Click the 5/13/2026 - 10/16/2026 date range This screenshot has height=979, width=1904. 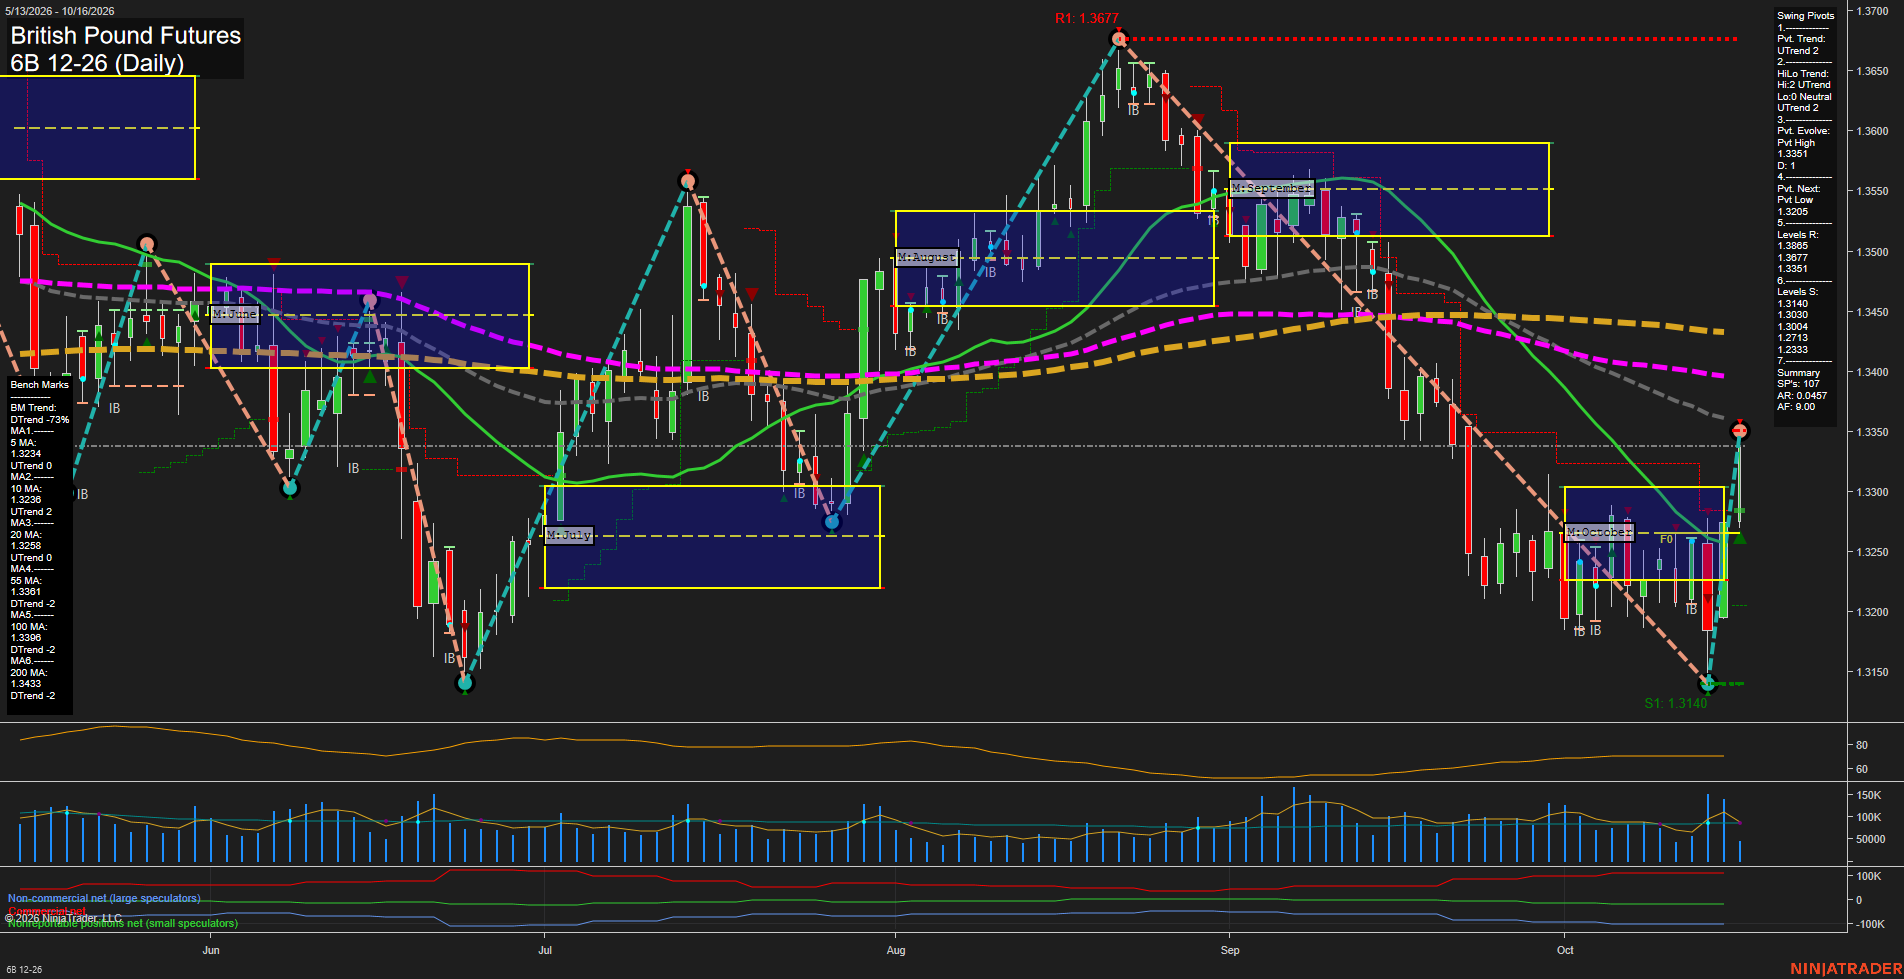click(60, 11)
